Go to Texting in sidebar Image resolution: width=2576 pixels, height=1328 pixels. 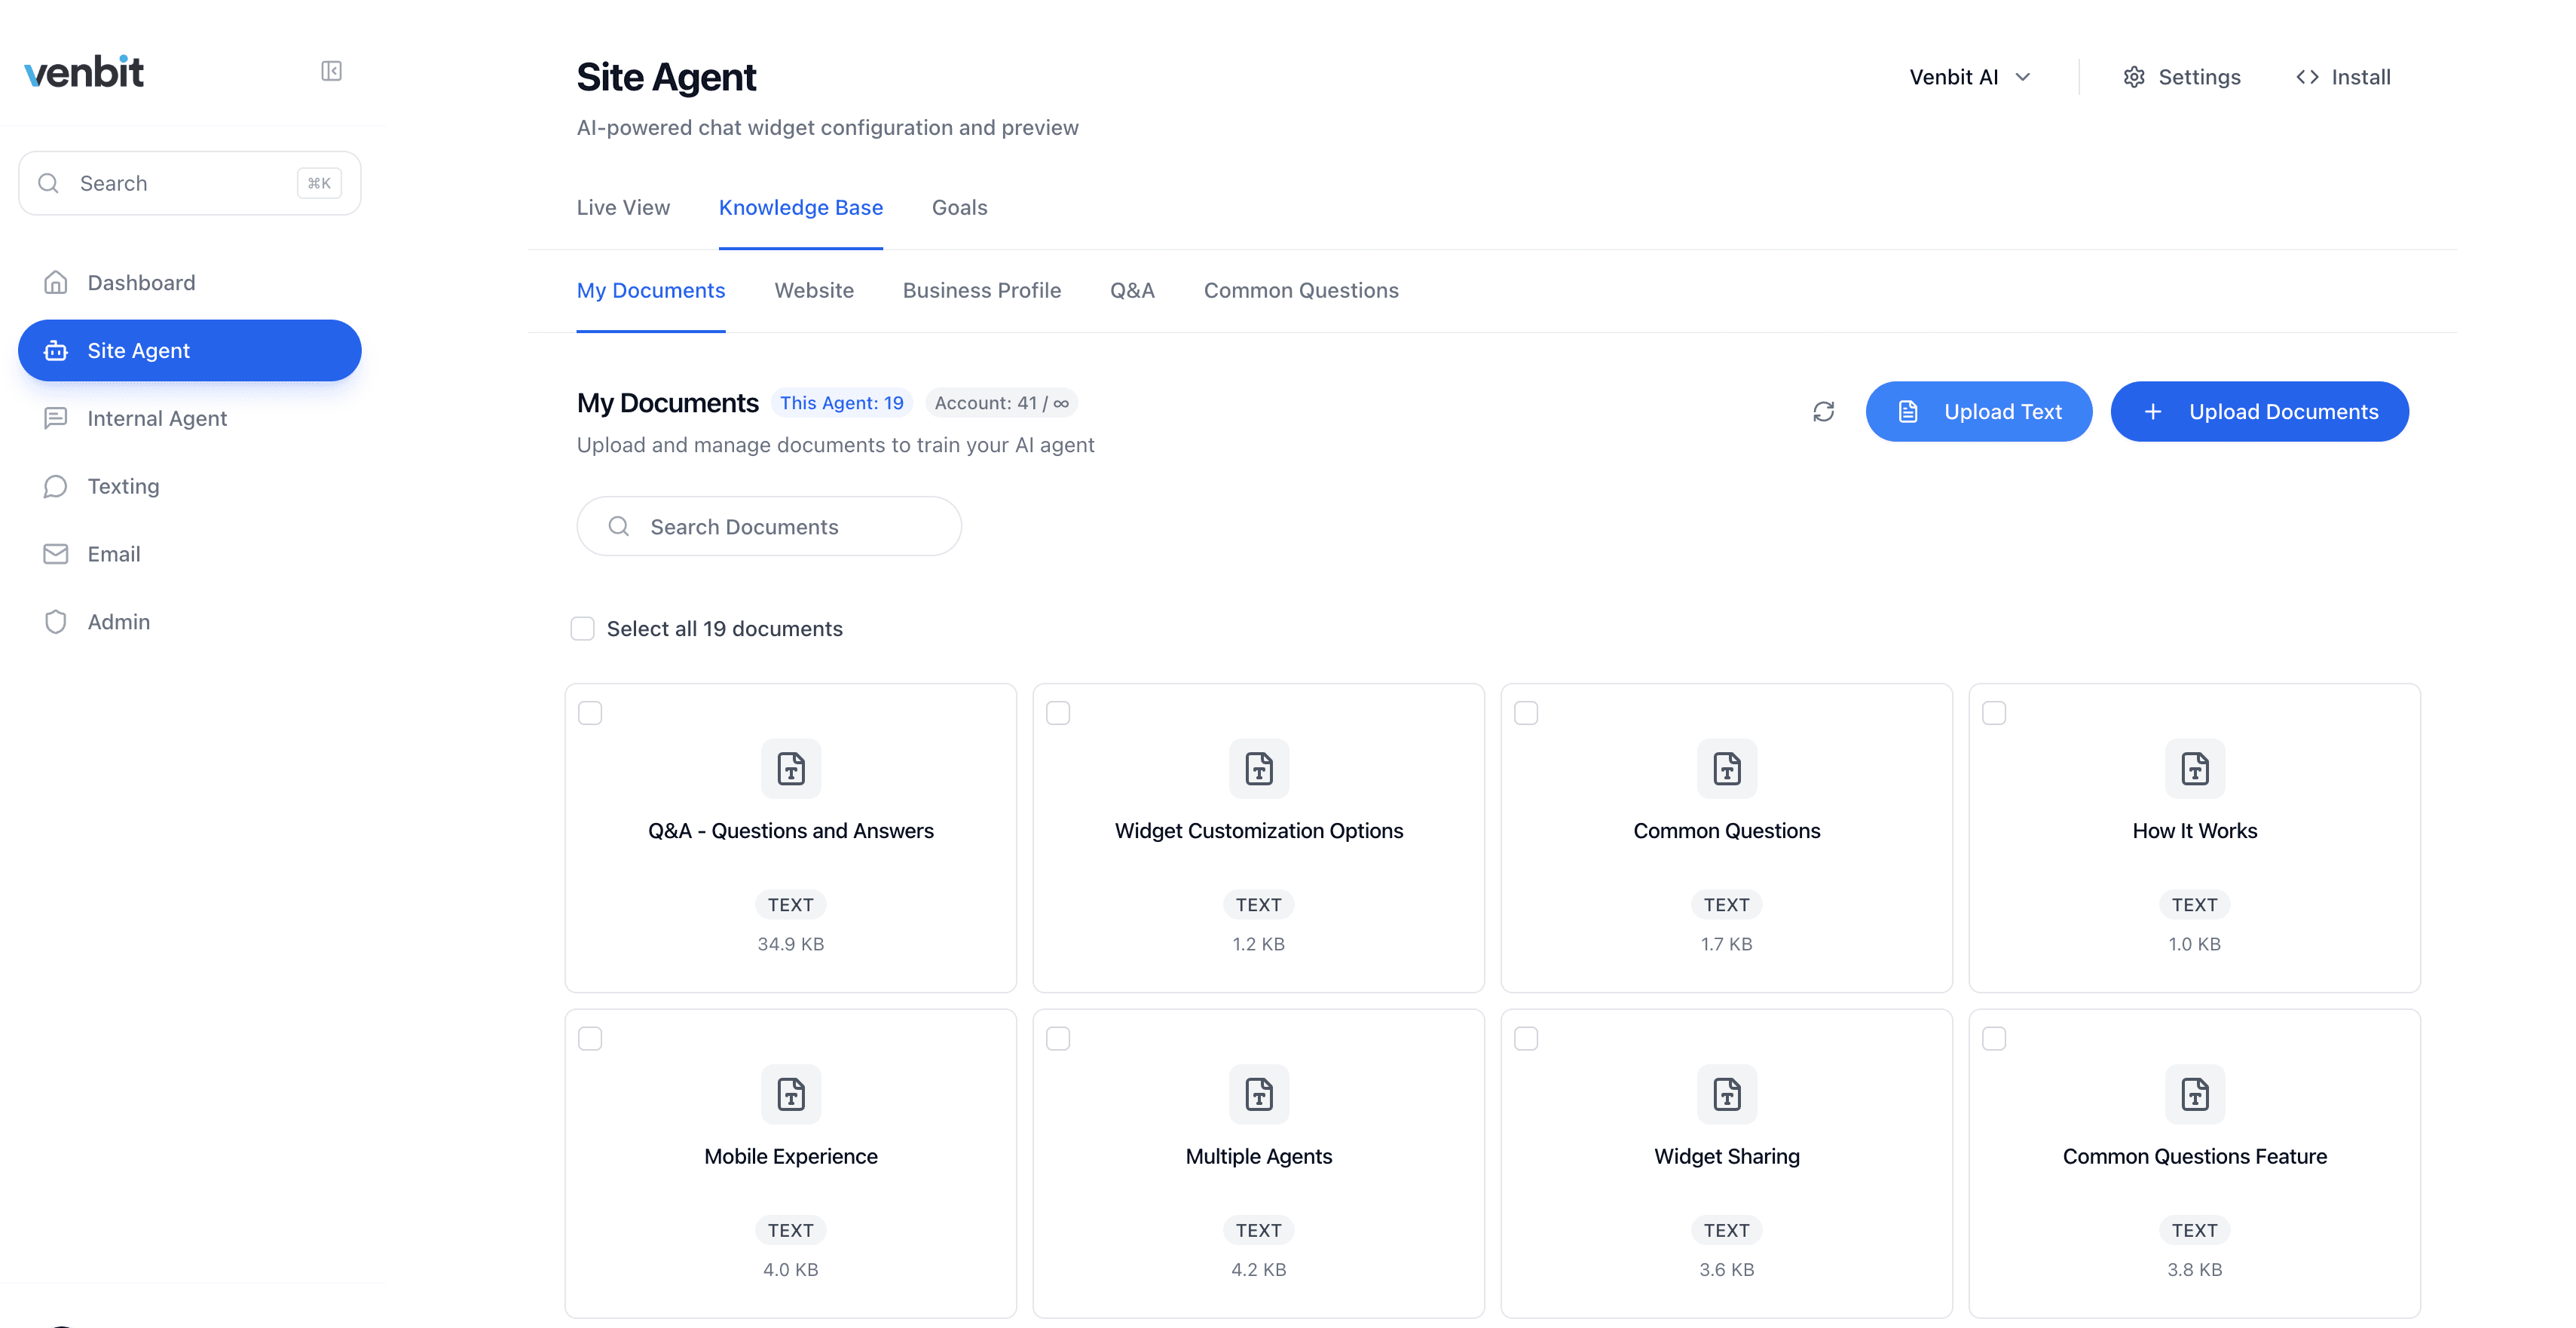tap(190, 486)
